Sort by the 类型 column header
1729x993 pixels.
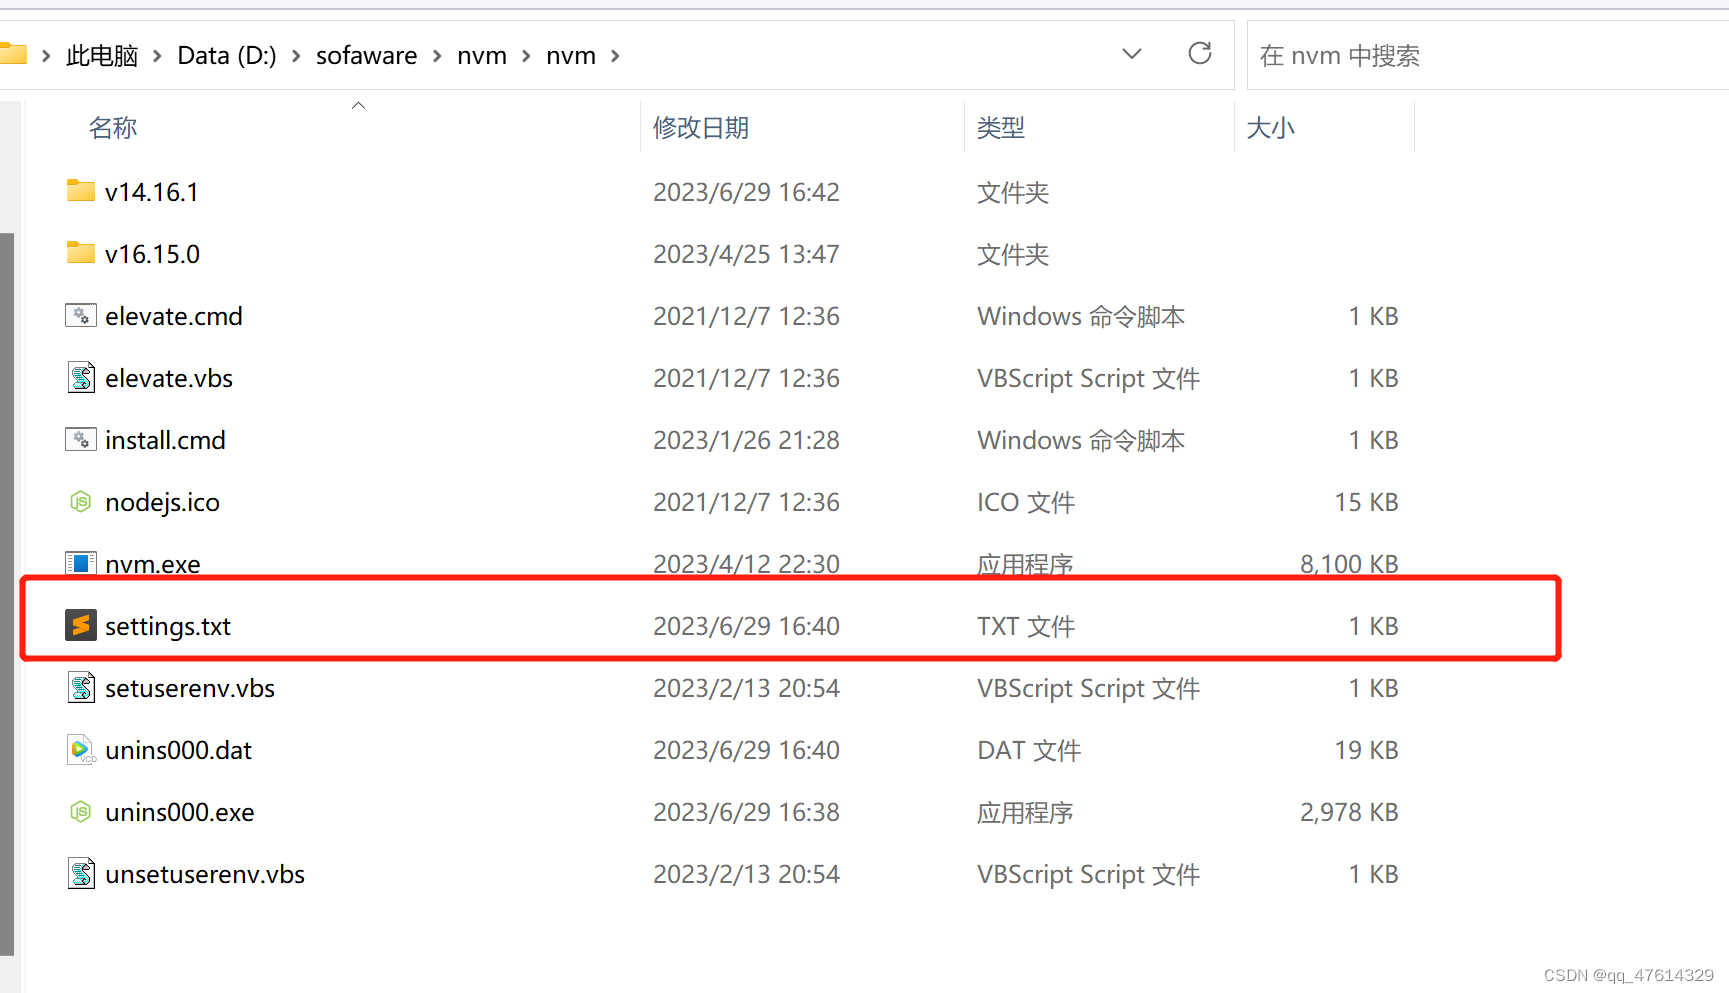[1001, 128]
